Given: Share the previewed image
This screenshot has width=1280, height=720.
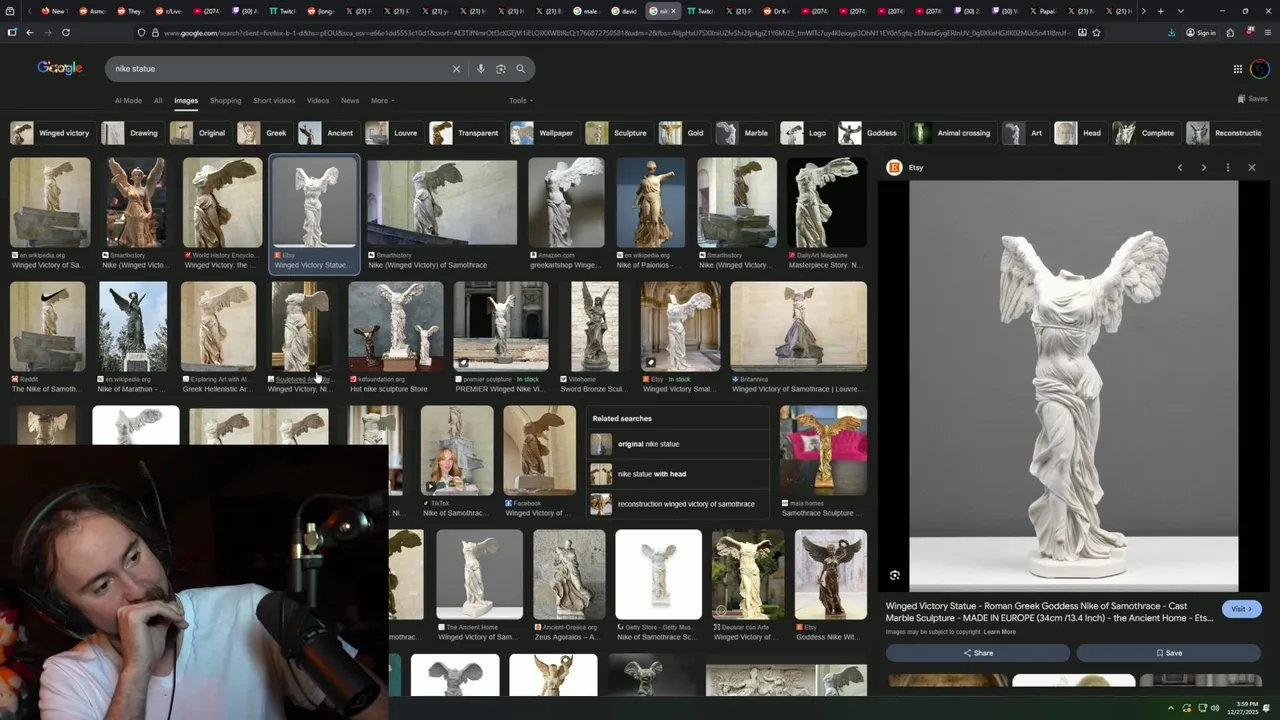Looking at the screenshot, I should coord(978,653).
